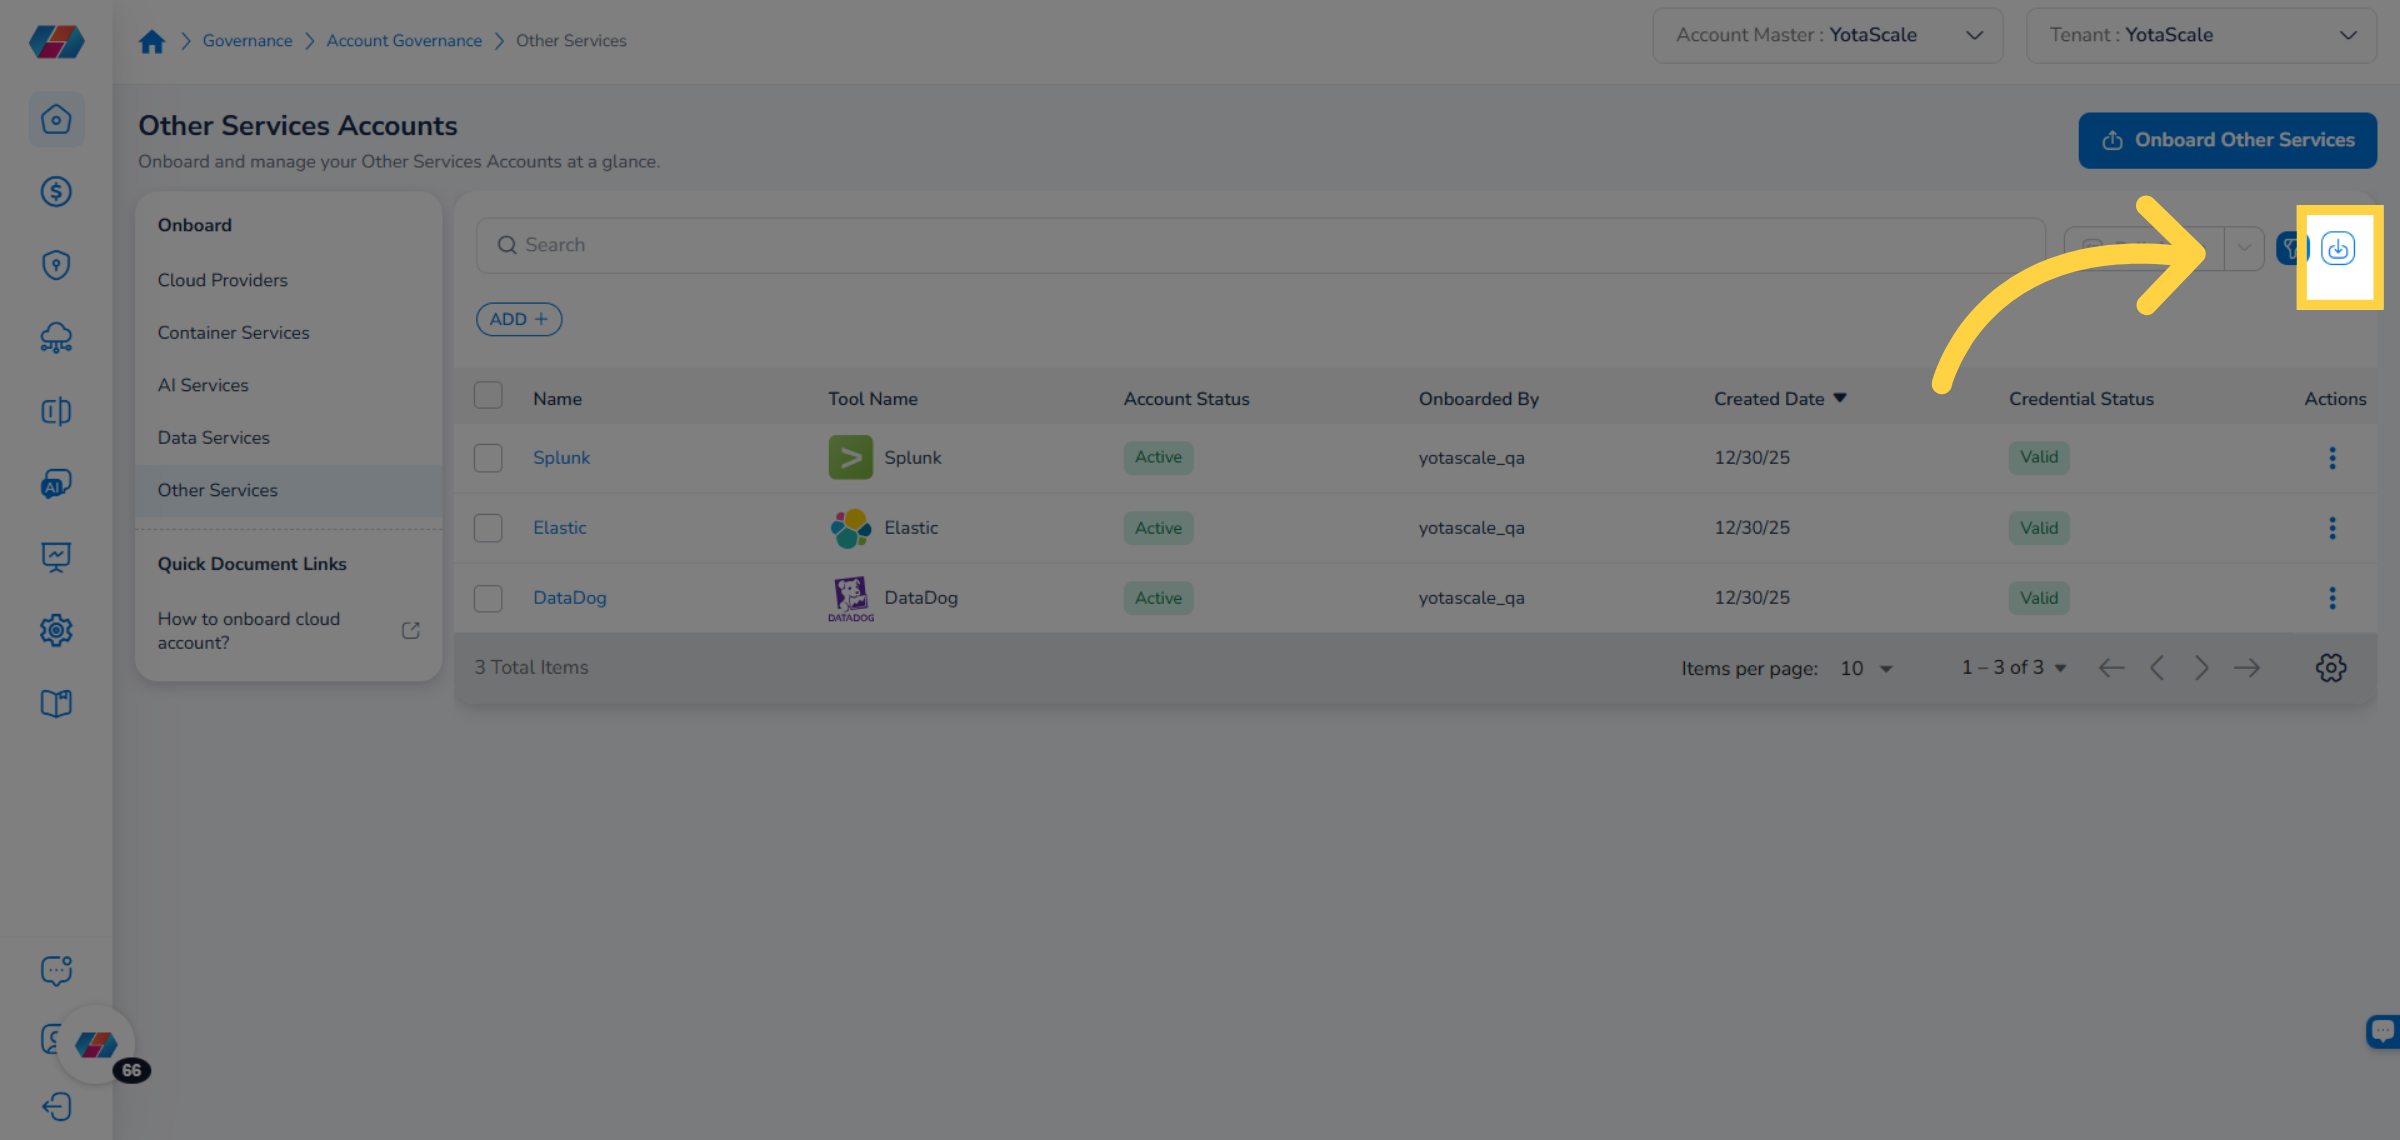The height and width of the screenshot is (1140, 2400).
Task: Select the header checkbox to choose all rows
Action: coord(488,395)
